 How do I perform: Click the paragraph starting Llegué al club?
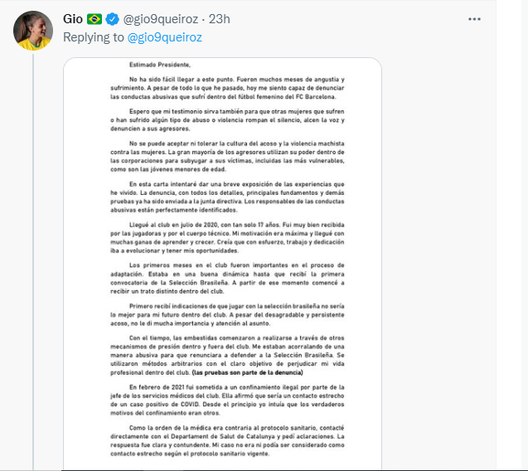tap(227, 238)
